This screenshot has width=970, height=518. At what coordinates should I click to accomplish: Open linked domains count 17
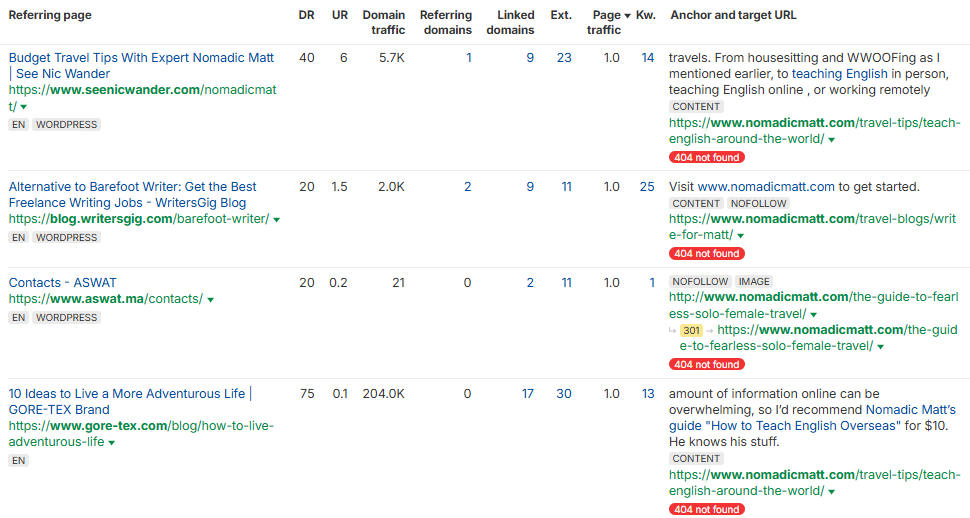[528, 394]
